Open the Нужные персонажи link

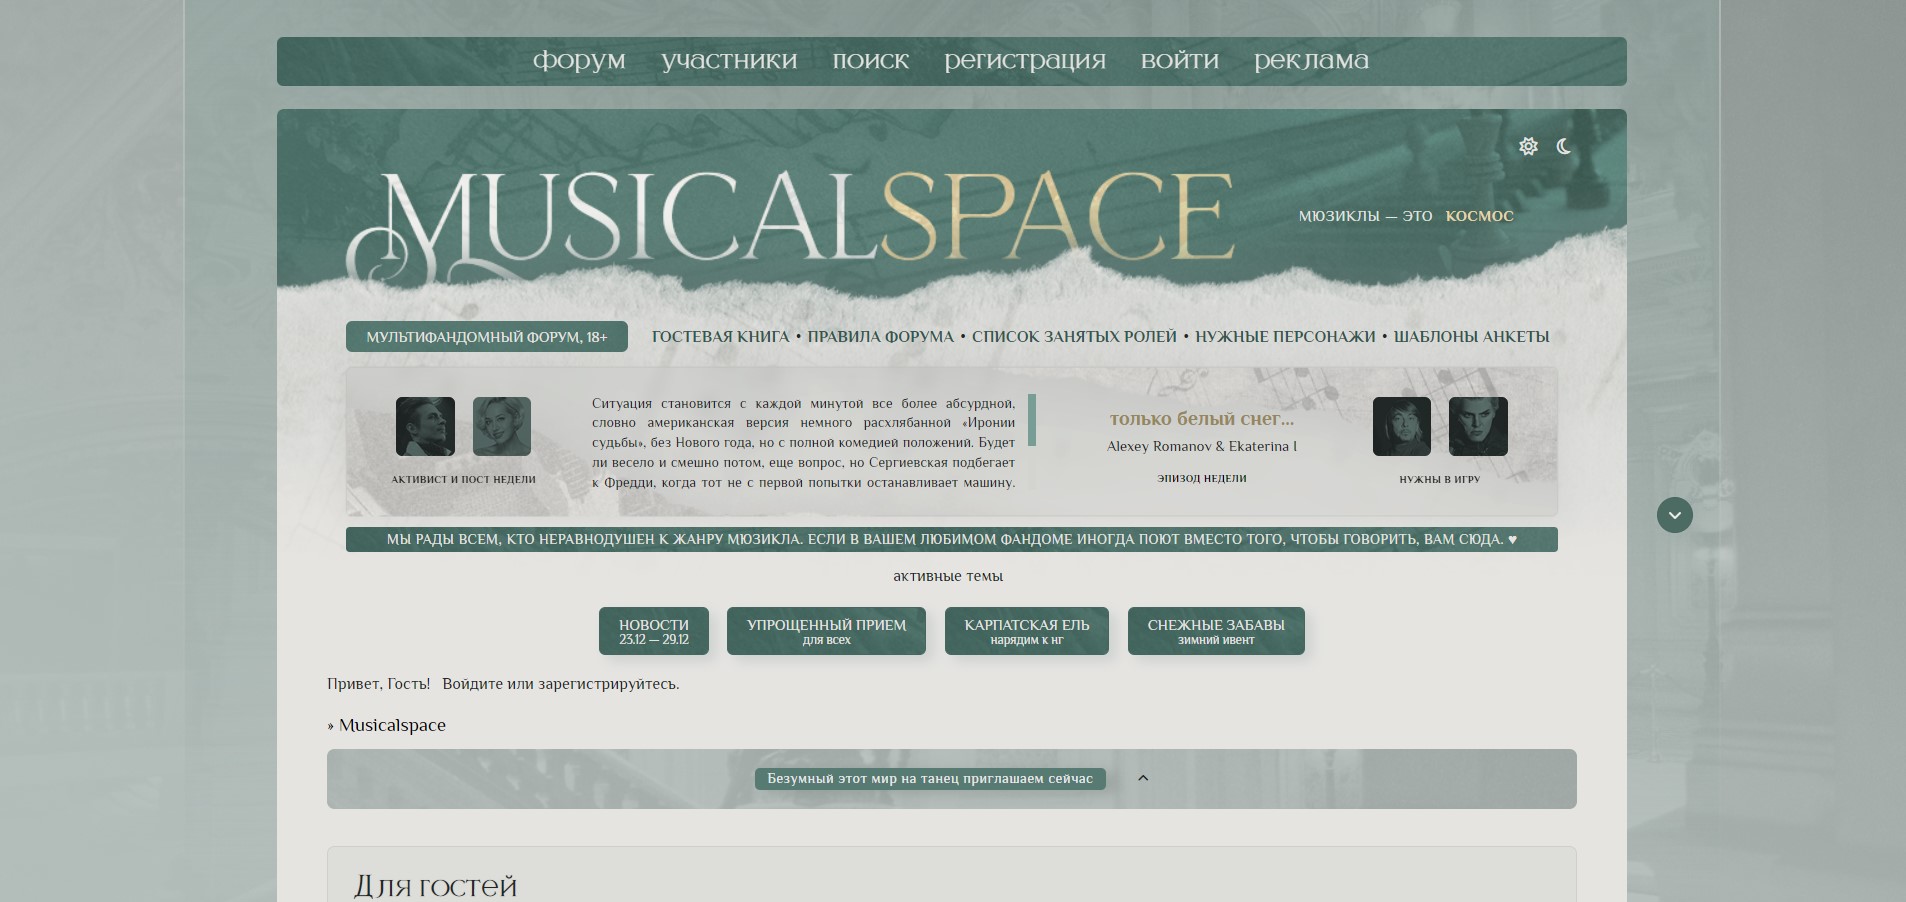[x=1285, y=337]
